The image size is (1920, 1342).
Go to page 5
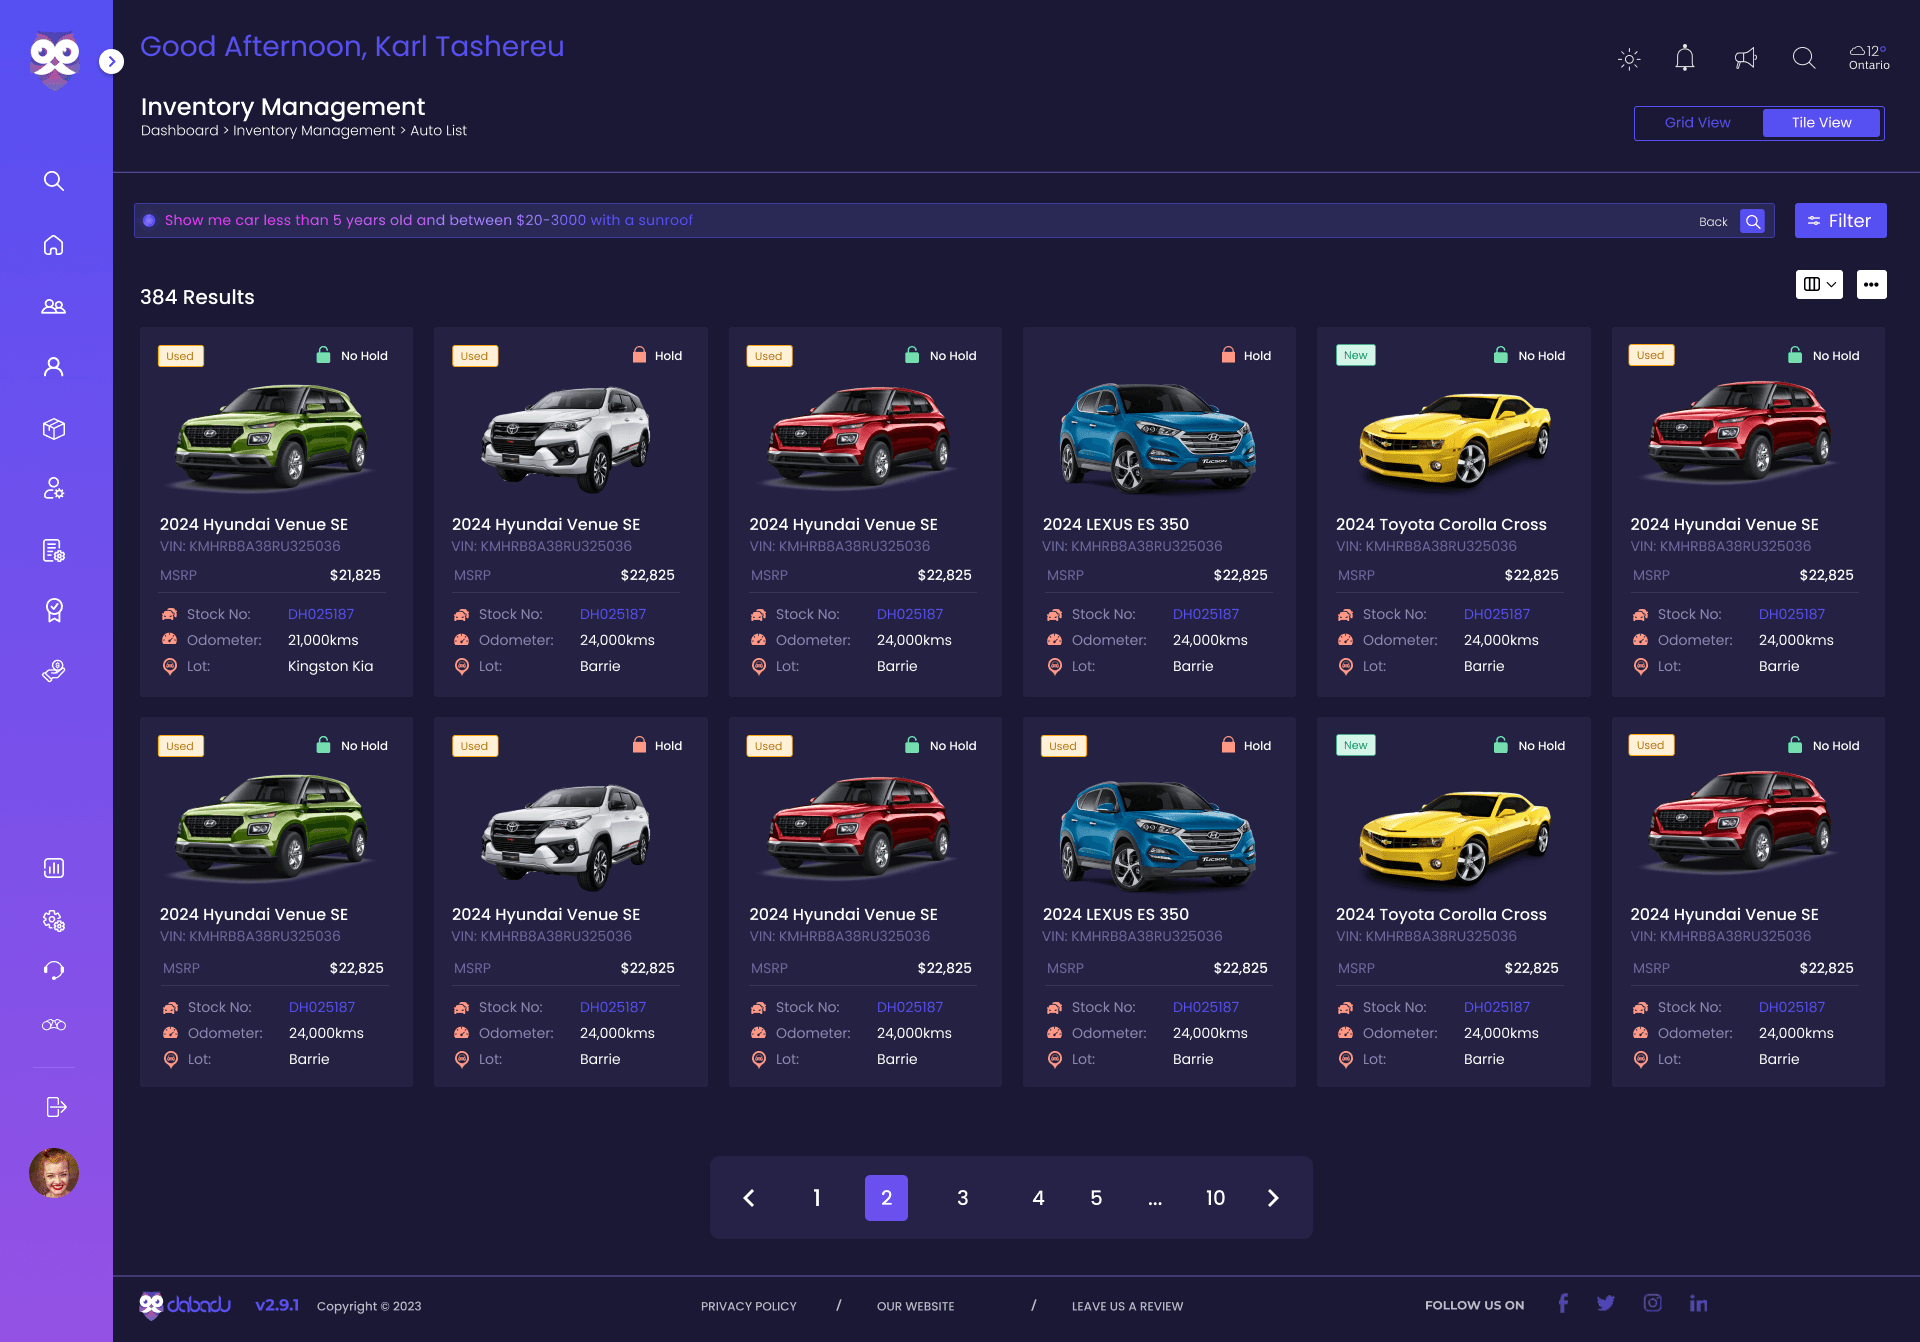[x=1096, y=1198]
